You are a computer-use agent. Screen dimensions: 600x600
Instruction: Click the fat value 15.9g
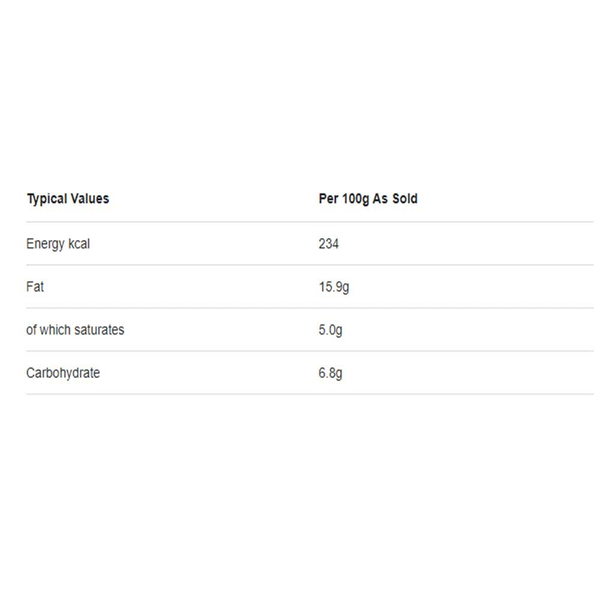333,287
